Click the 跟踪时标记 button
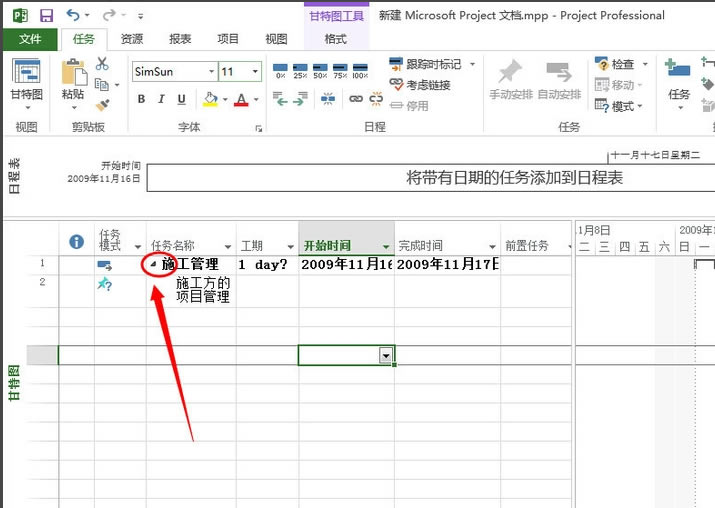 point(425,64)
